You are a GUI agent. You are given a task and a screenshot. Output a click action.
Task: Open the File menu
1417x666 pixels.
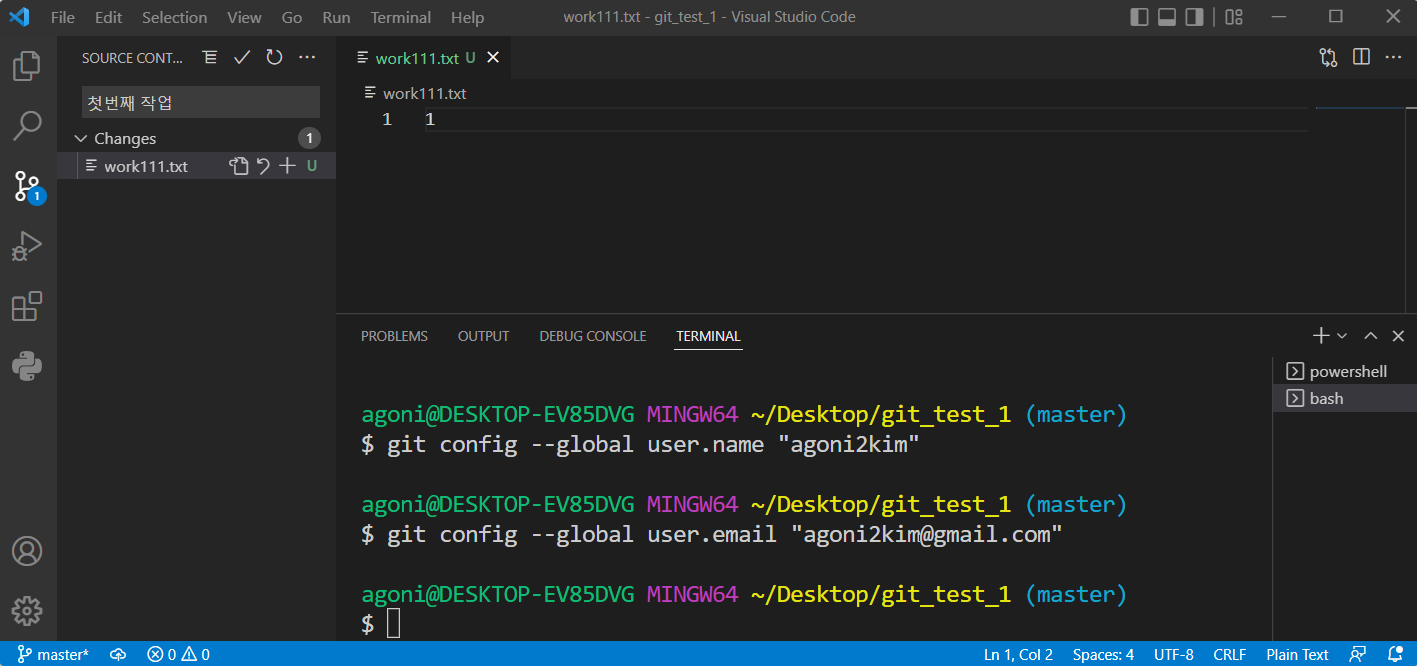pyautogui.click(x=63, y=17)
